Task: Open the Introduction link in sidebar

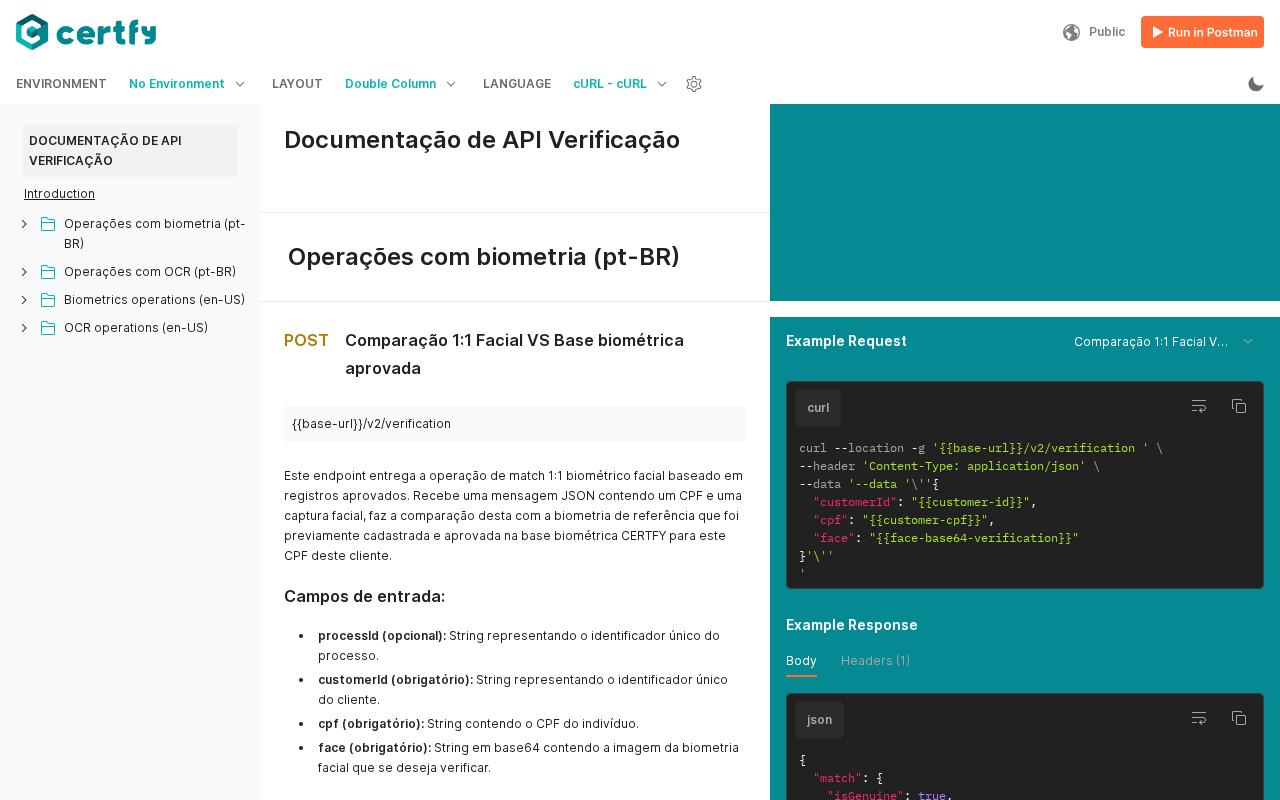Action: (x=59, y=194)
